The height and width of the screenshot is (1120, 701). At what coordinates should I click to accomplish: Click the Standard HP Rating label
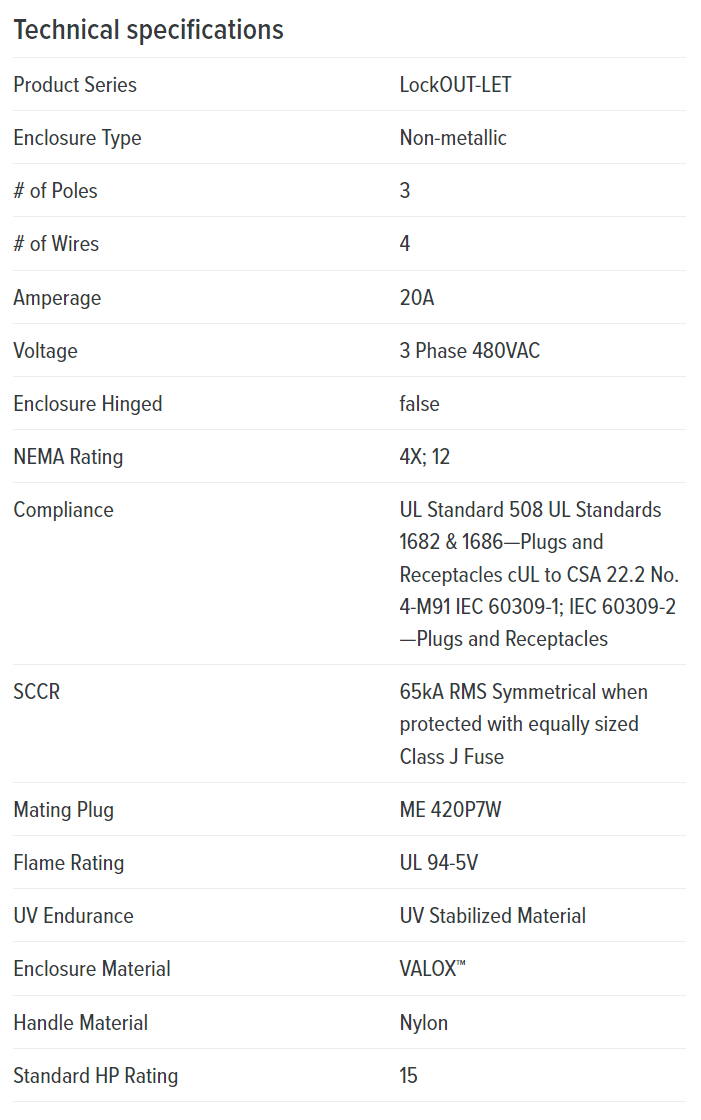coord(96,1076)
